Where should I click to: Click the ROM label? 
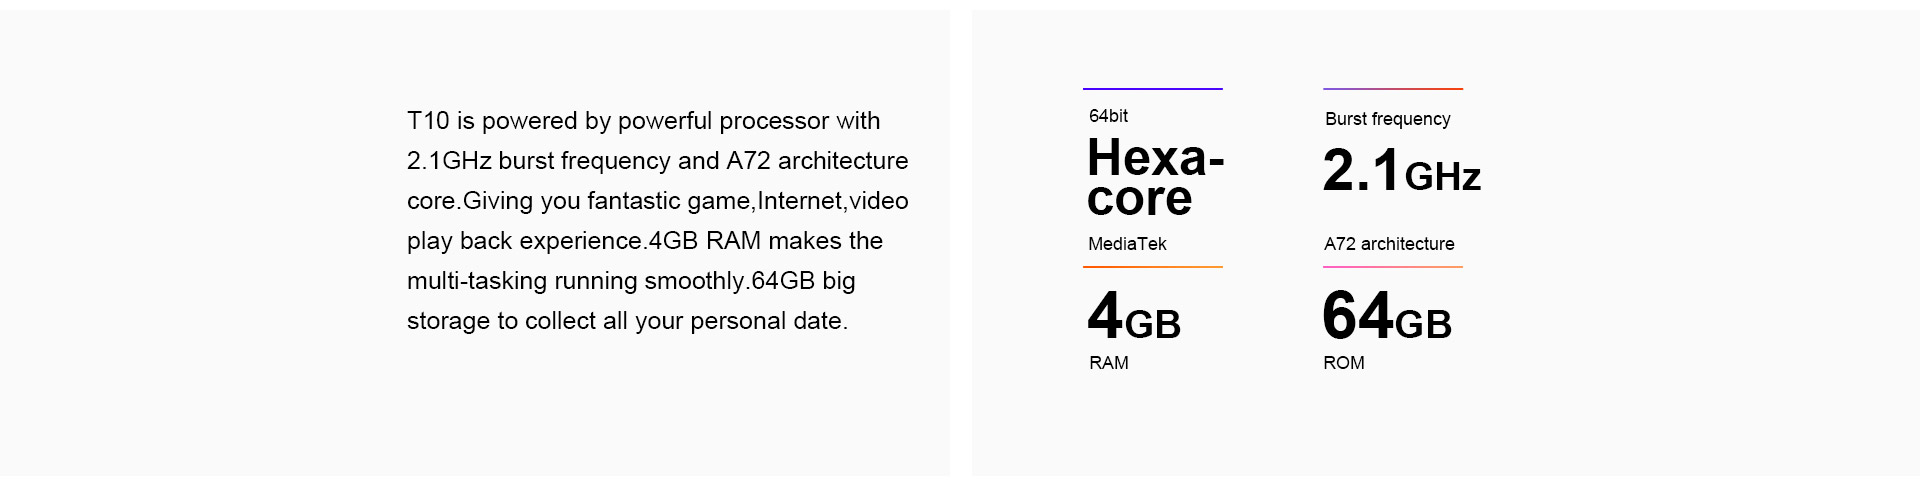1343,363
